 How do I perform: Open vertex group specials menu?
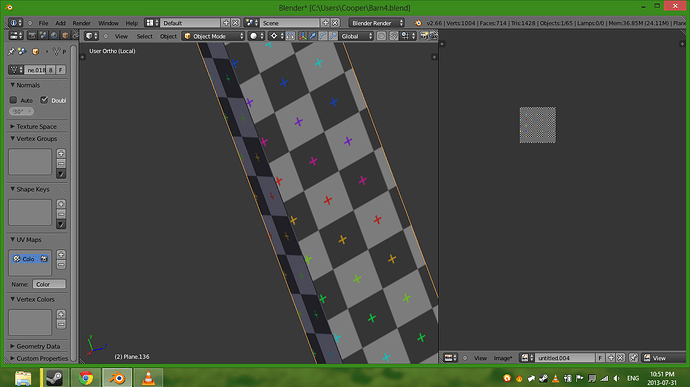61,174
